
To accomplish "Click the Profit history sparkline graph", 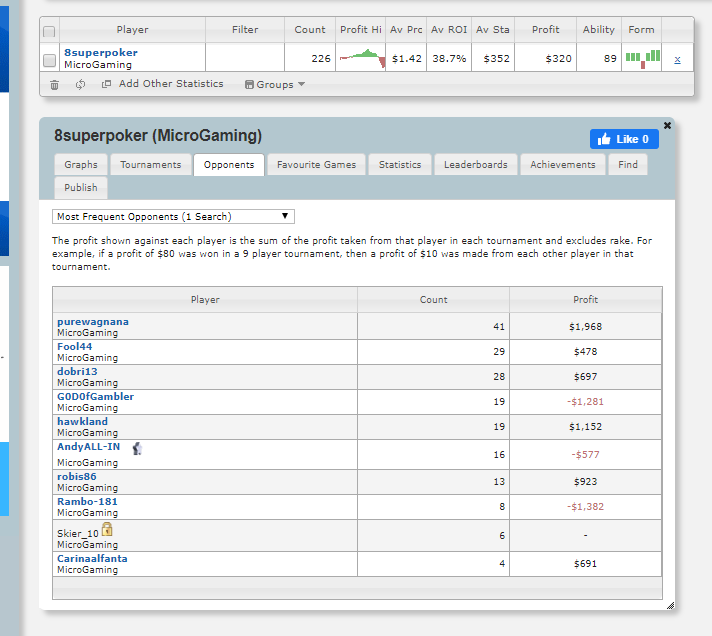I will click(x=362, y=58).
